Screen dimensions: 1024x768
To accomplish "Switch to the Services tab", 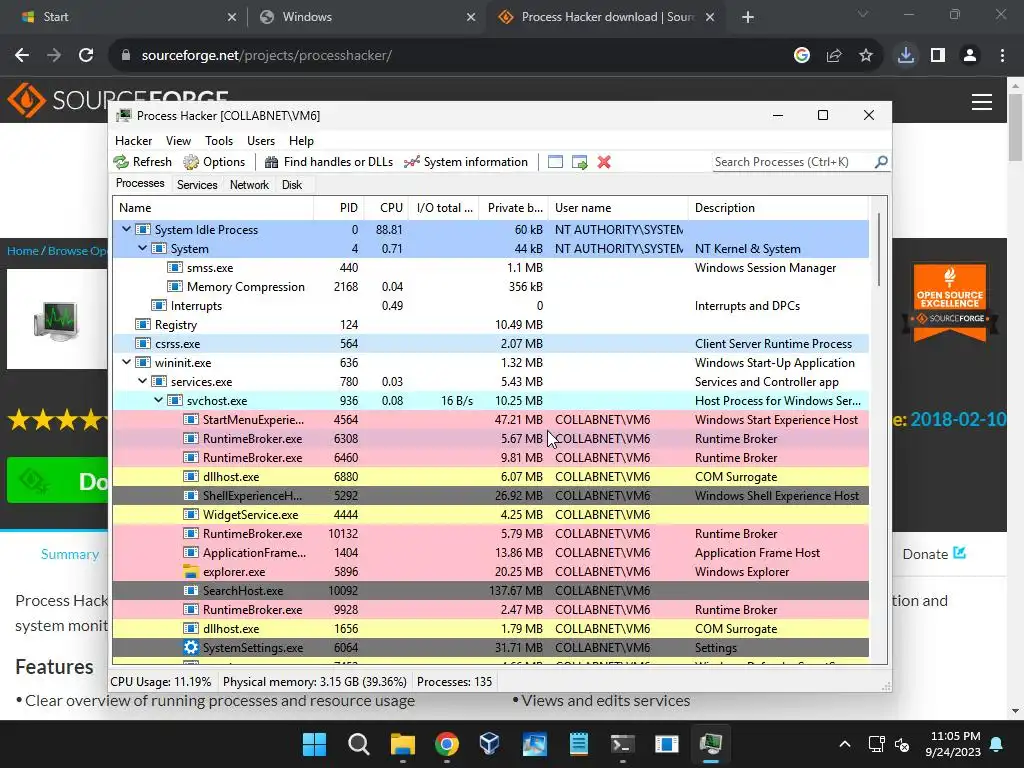I will (x=197, y=185).
